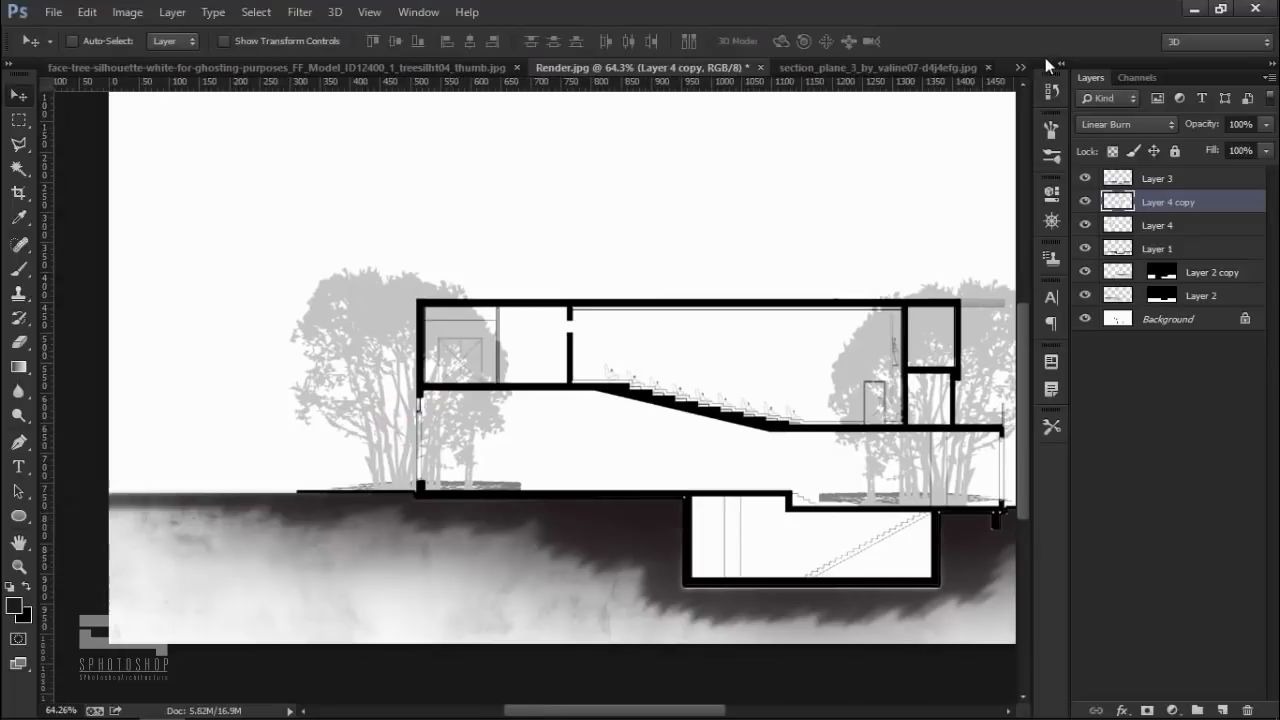Select the Hand tool
This screenshot has height=720, width=1280.
(x=19, y=542)
